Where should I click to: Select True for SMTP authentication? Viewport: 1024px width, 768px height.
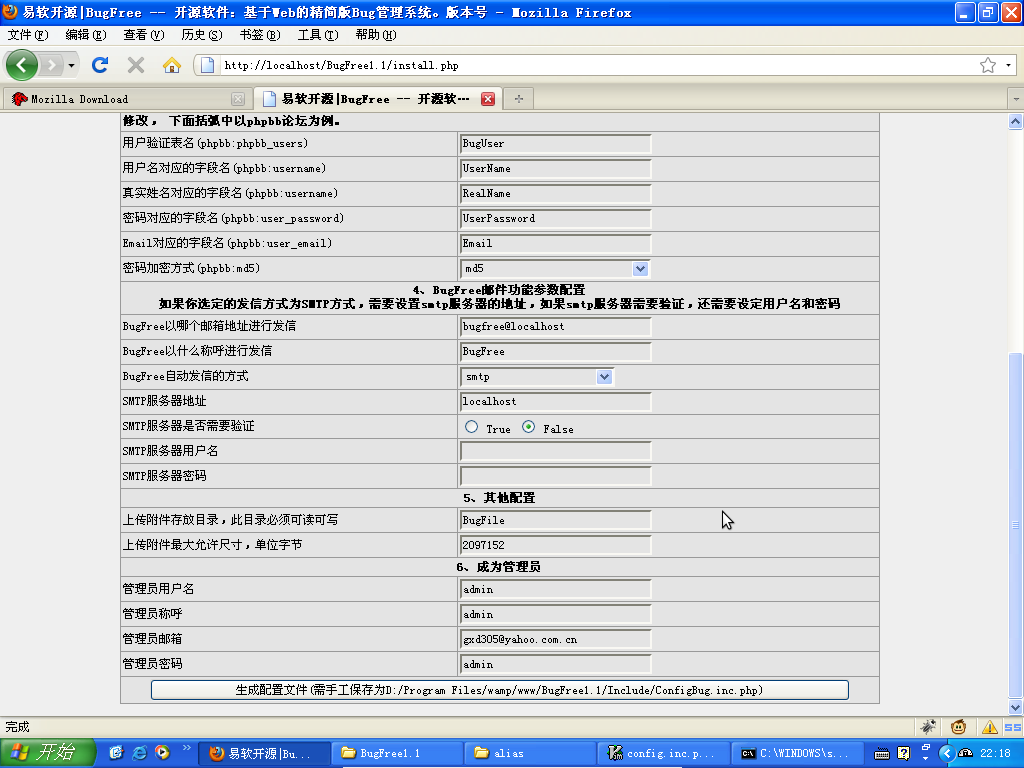click(x=472, y=427)
